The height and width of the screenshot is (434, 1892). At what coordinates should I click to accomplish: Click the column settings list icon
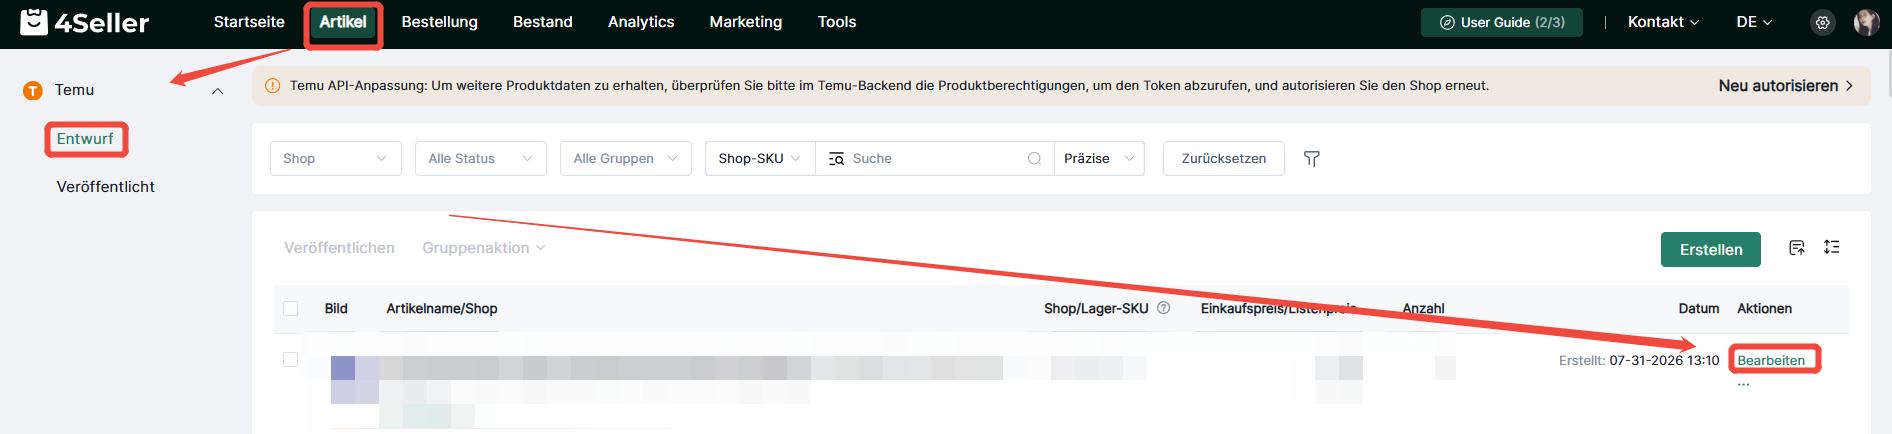tap(1831, 247)
